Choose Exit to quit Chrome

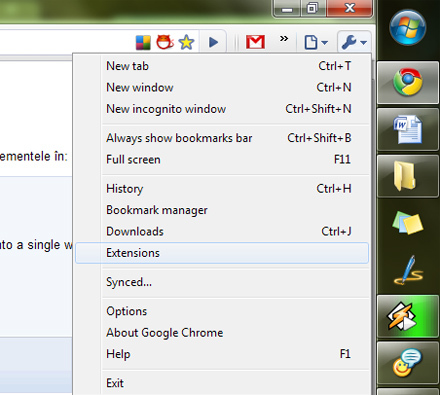[x=222, y=383]
